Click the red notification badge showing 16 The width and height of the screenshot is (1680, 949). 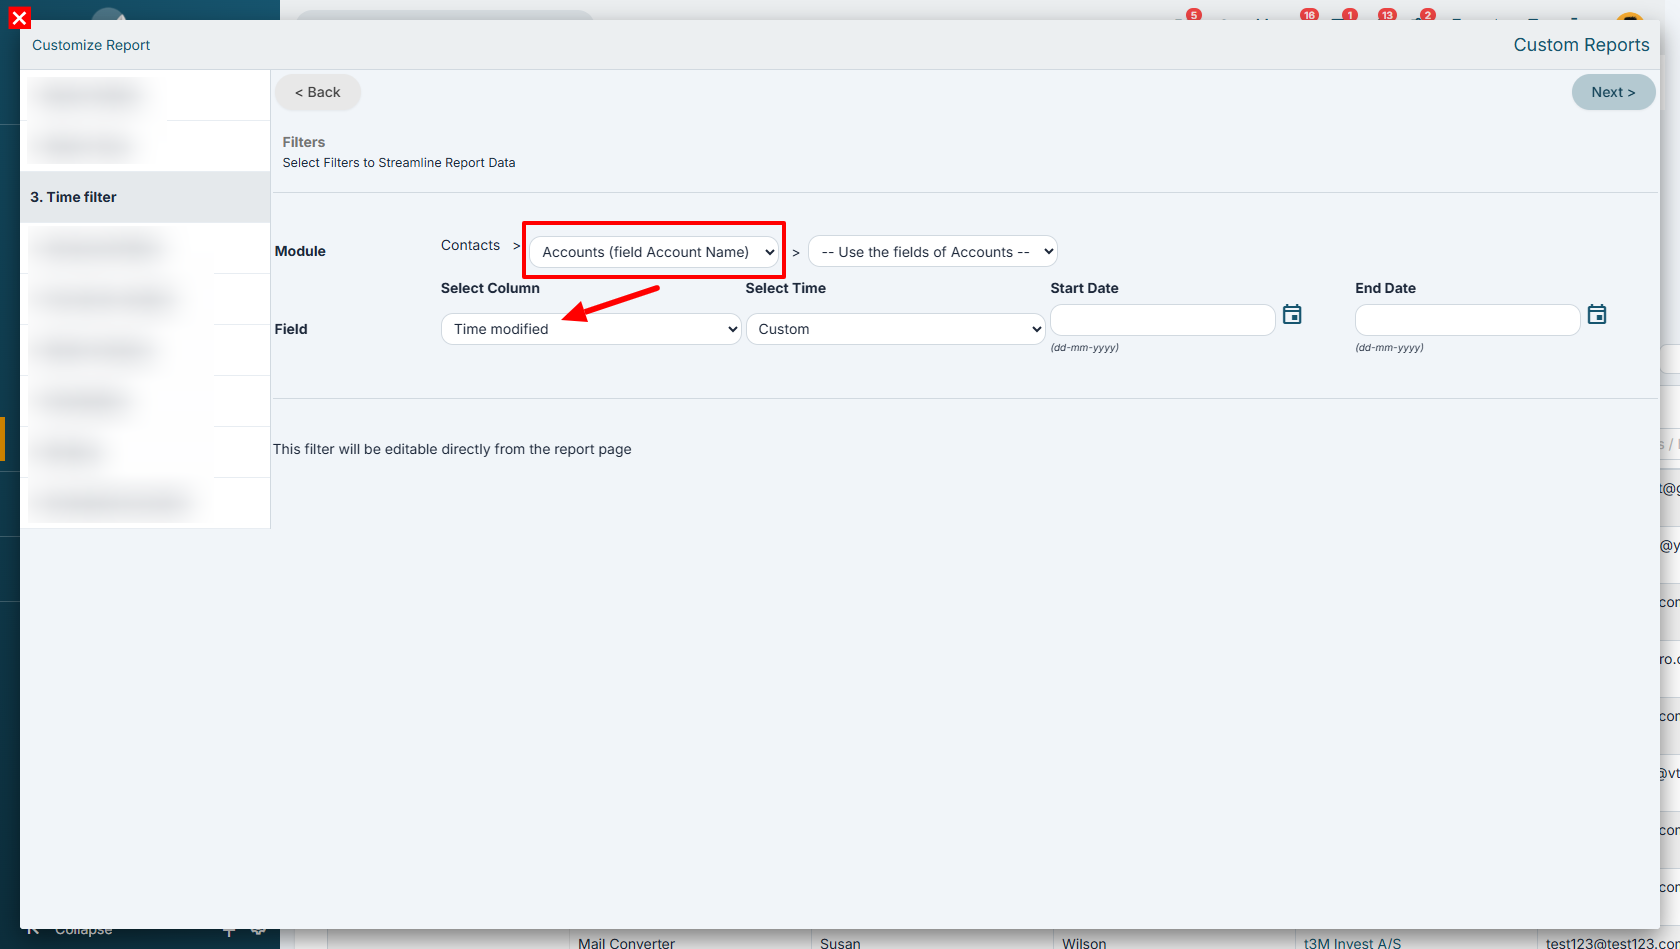(x=1309, y=14)
